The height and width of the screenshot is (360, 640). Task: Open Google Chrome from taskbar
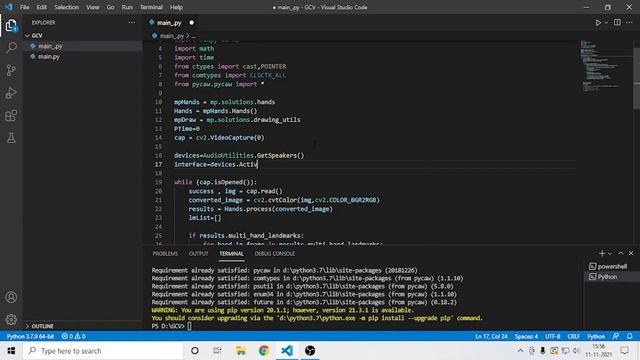coord(264,351)
